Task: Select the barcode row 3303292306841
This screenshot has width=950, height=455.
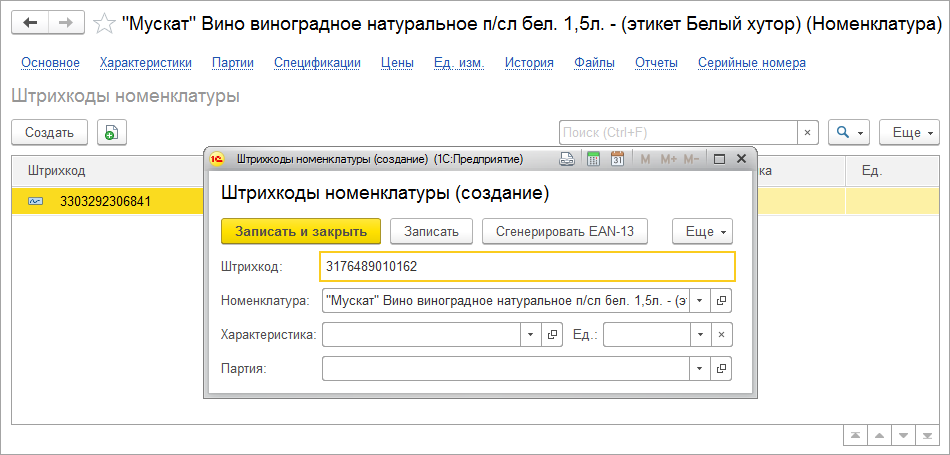Action: pyautogui.click(x=105, y=201)
